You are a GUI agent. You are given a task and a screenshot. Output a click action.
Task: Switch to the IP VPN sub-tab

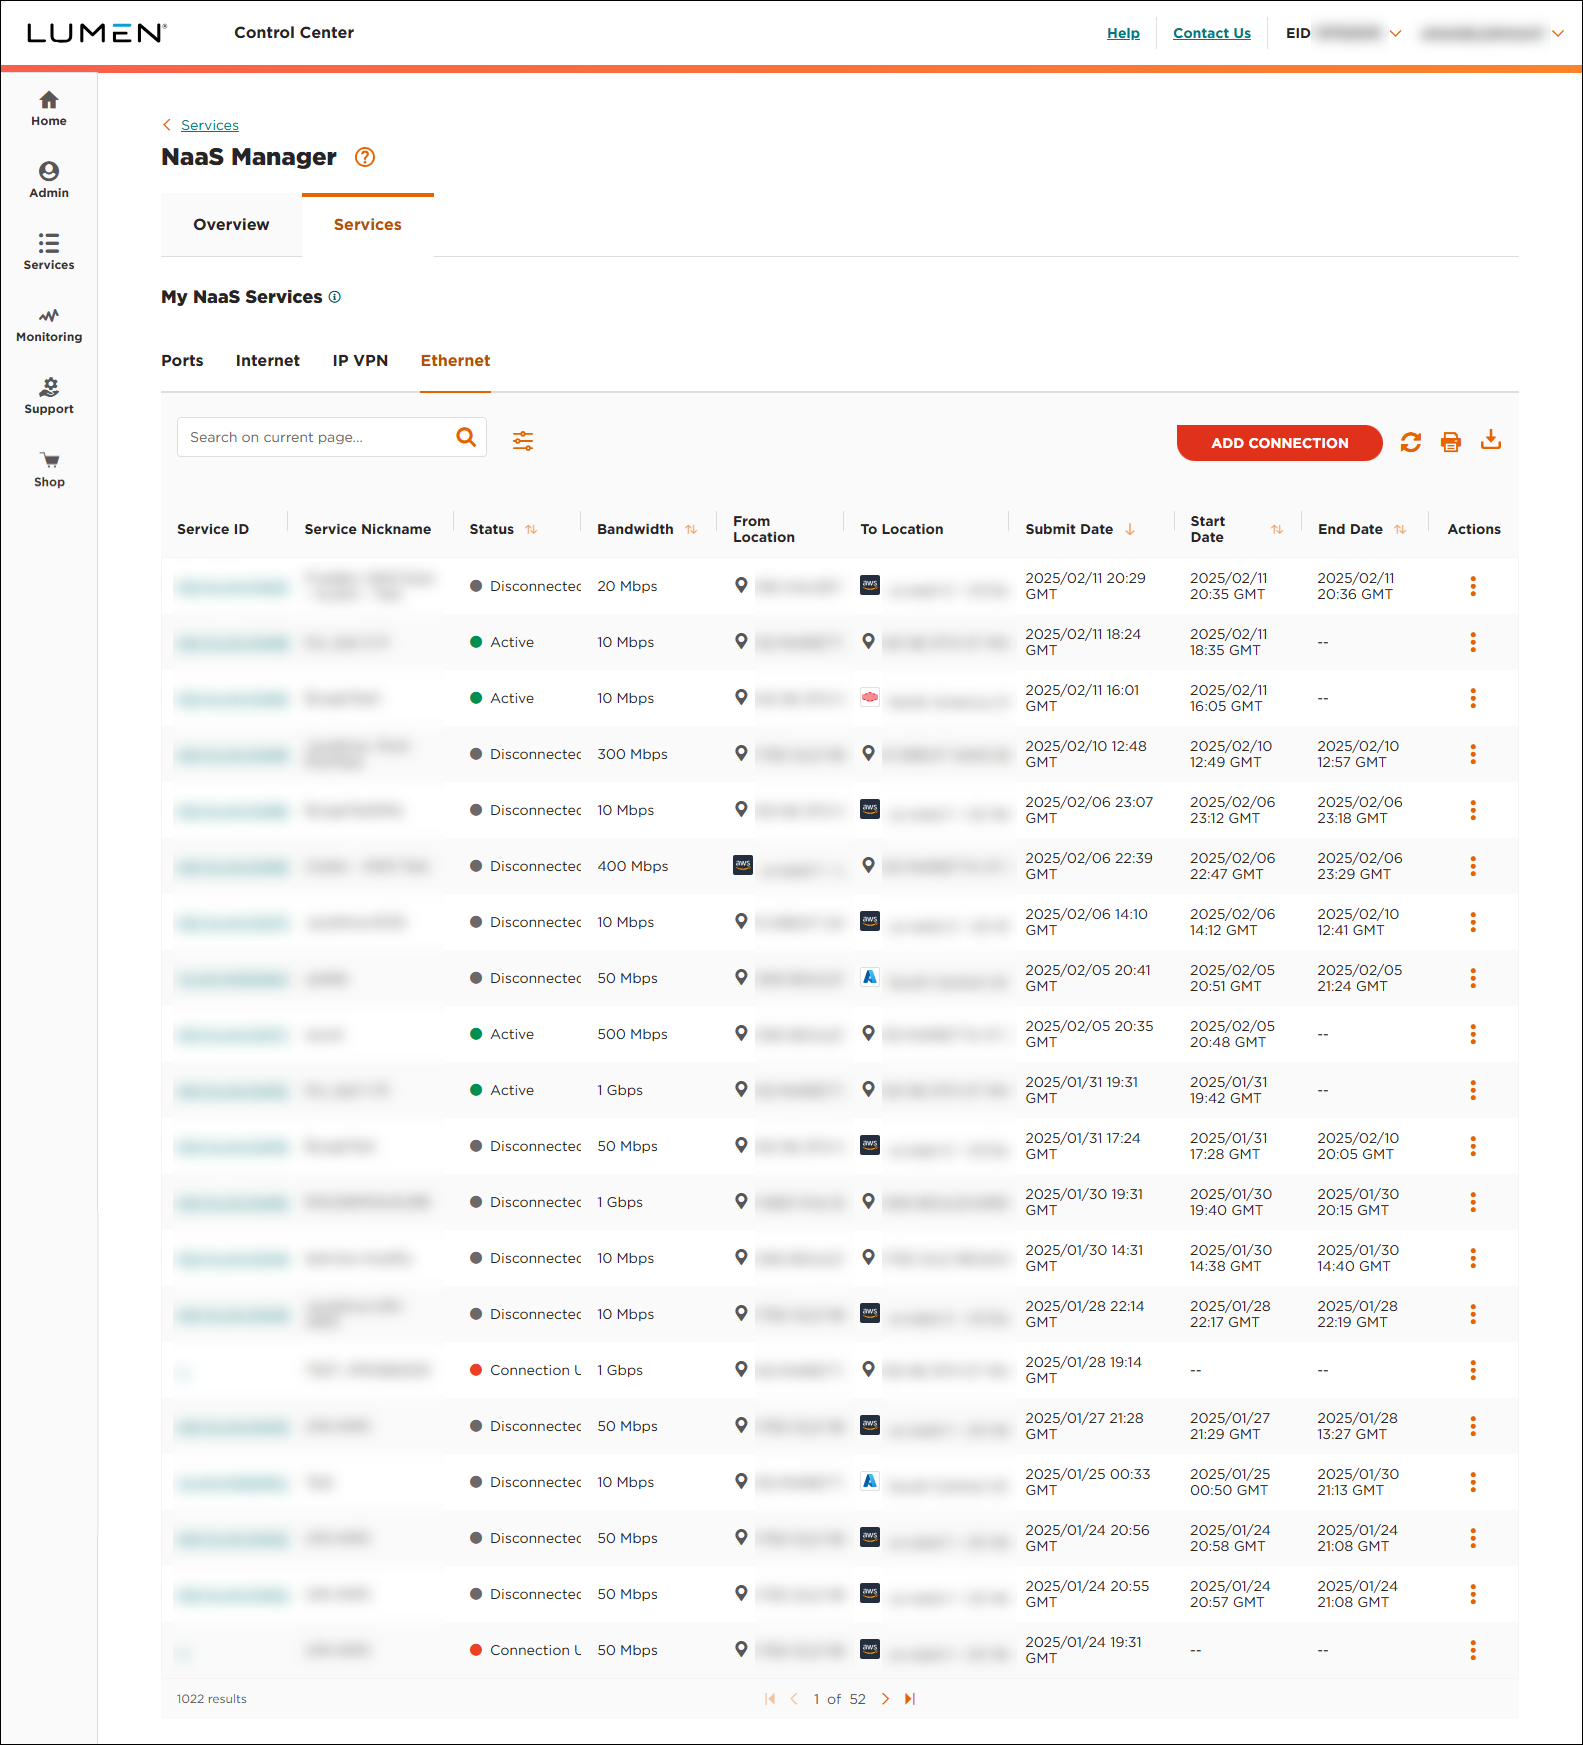tap(360, 361)
